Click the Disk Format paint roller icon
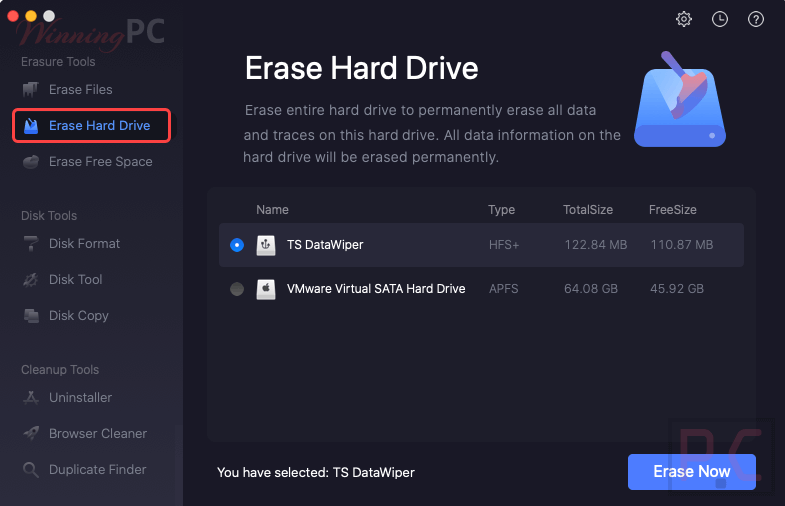785x506 pixels. coord(31,244)
